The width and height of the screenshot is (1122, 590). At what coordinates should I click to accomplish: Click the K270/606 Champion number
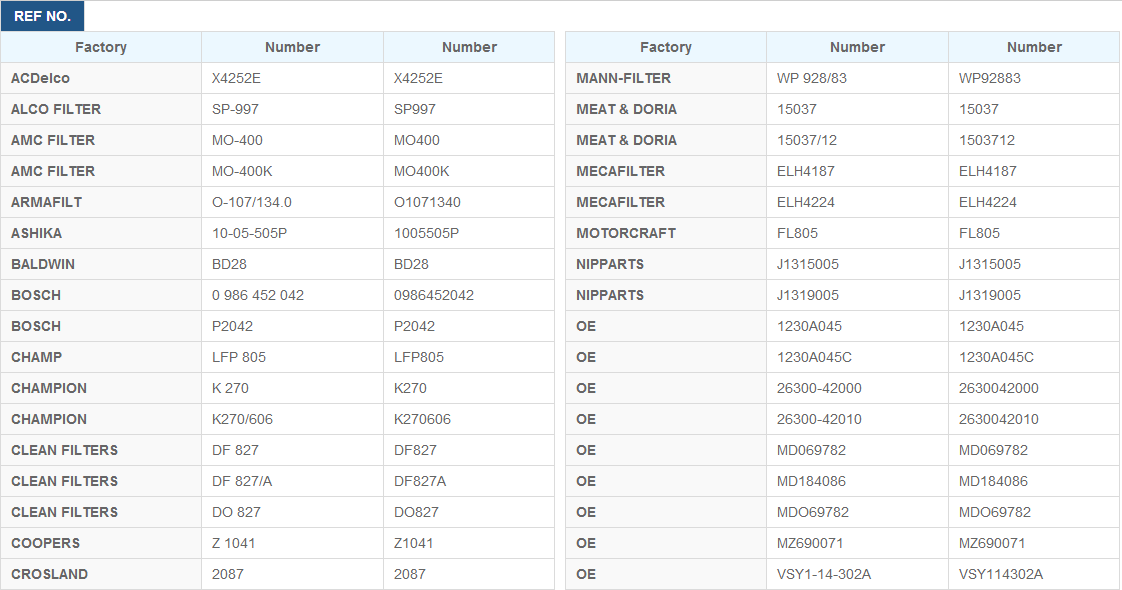[243, 419]
